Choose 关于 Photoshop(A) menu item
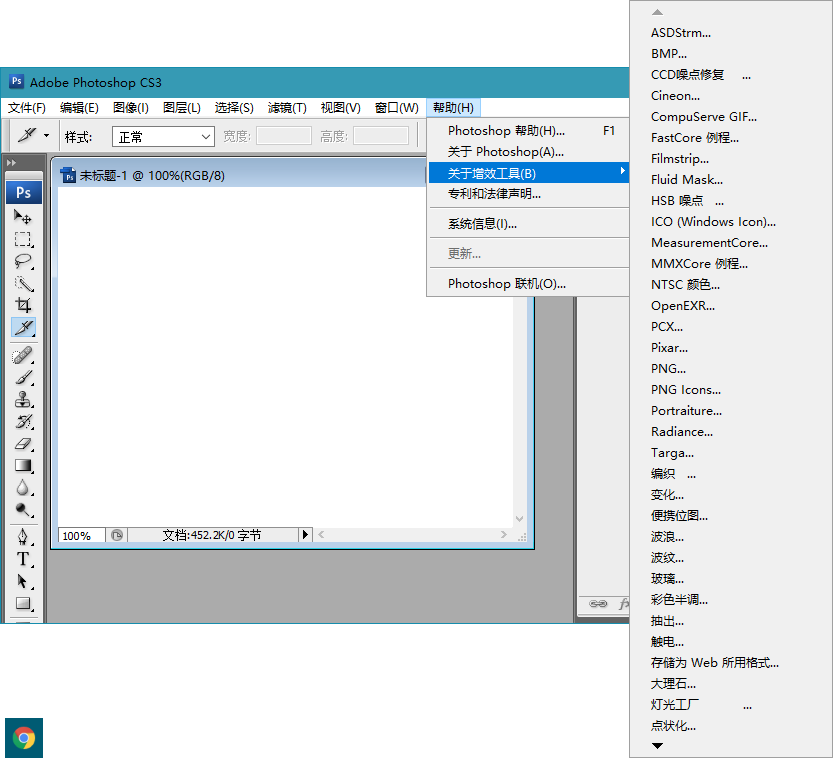This screenshot has width=833, height=758. coord(528,152)
